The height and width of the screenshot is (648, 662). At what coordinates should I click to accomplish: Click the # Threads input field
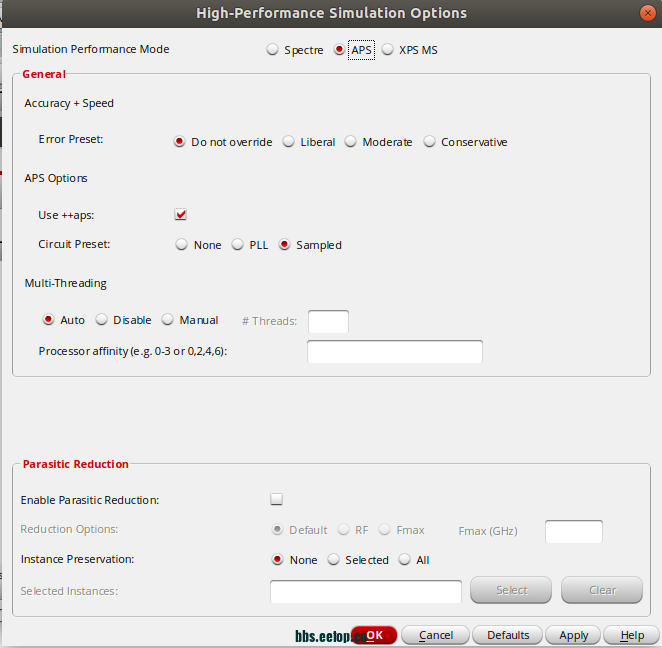click(x=328, y=321)
